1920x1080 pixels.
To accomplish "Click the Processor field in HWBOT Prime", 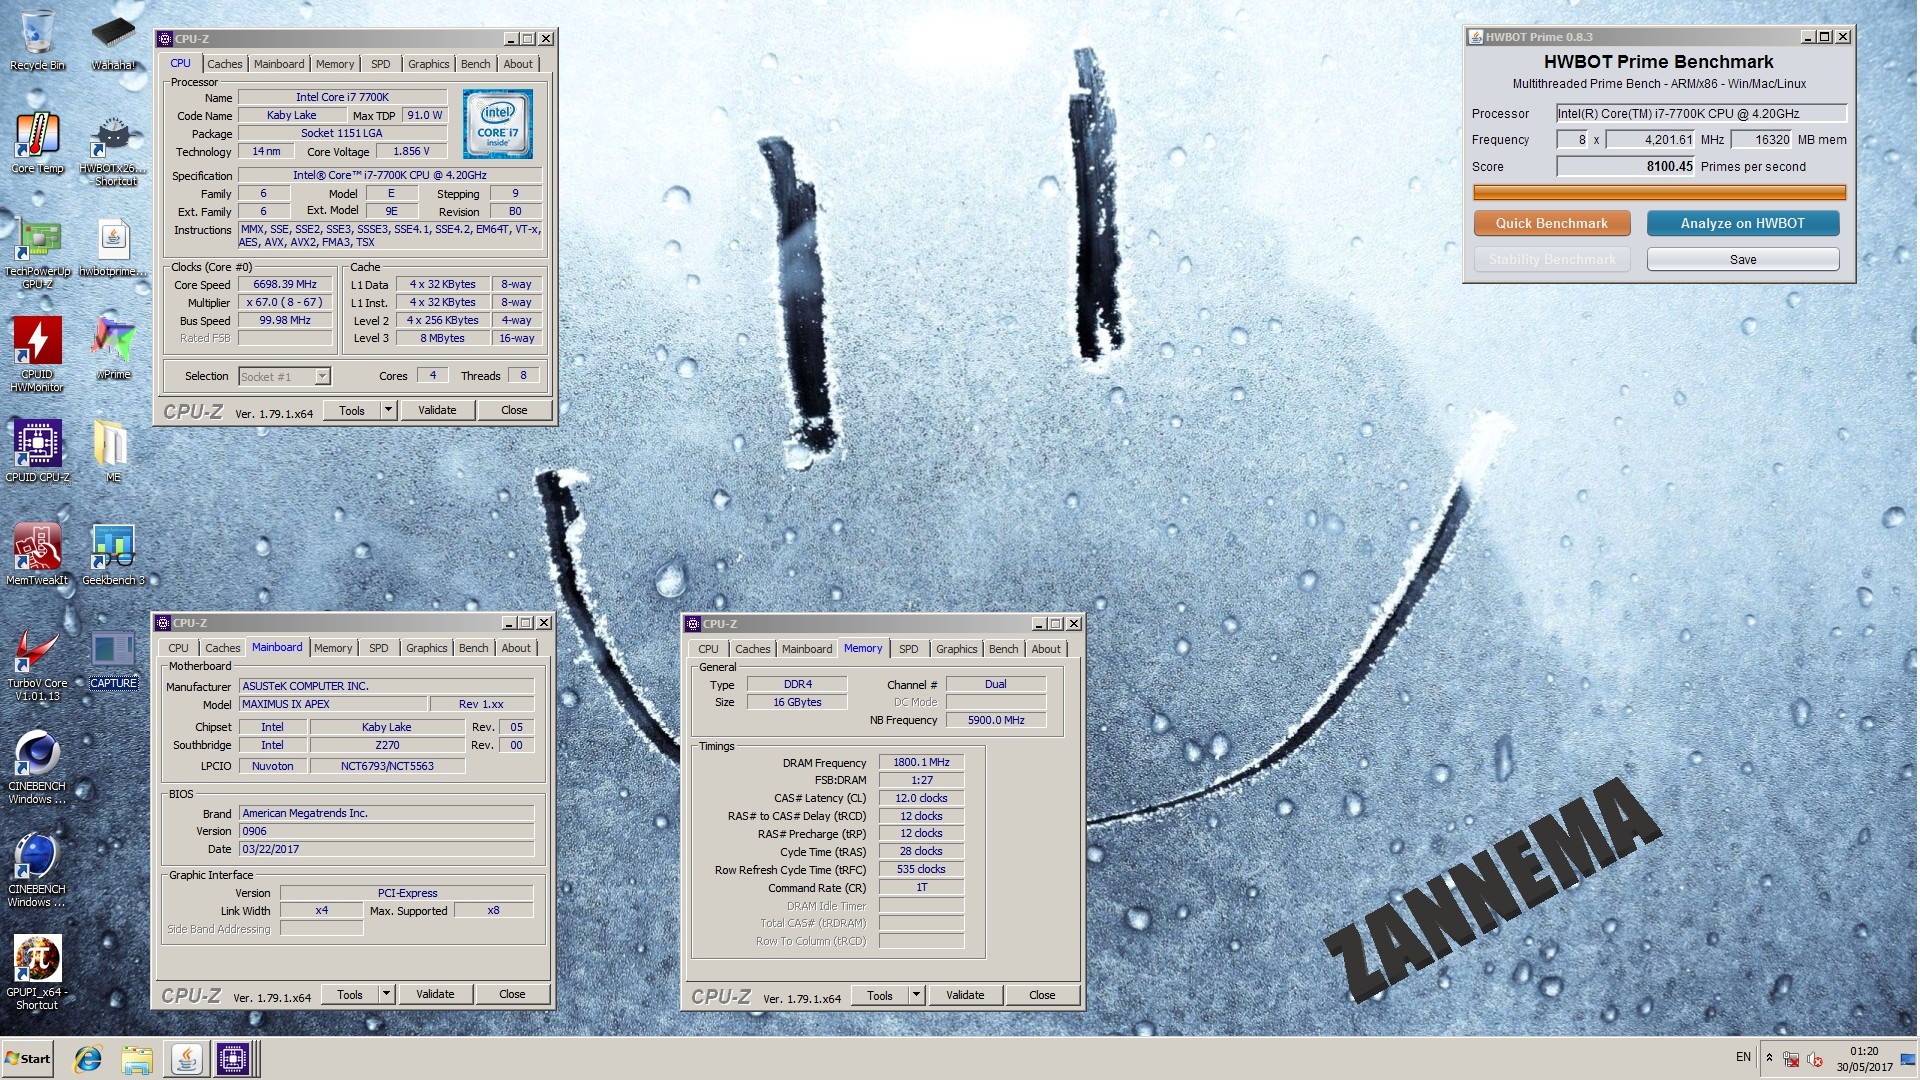I will (x=1701, y=113).
